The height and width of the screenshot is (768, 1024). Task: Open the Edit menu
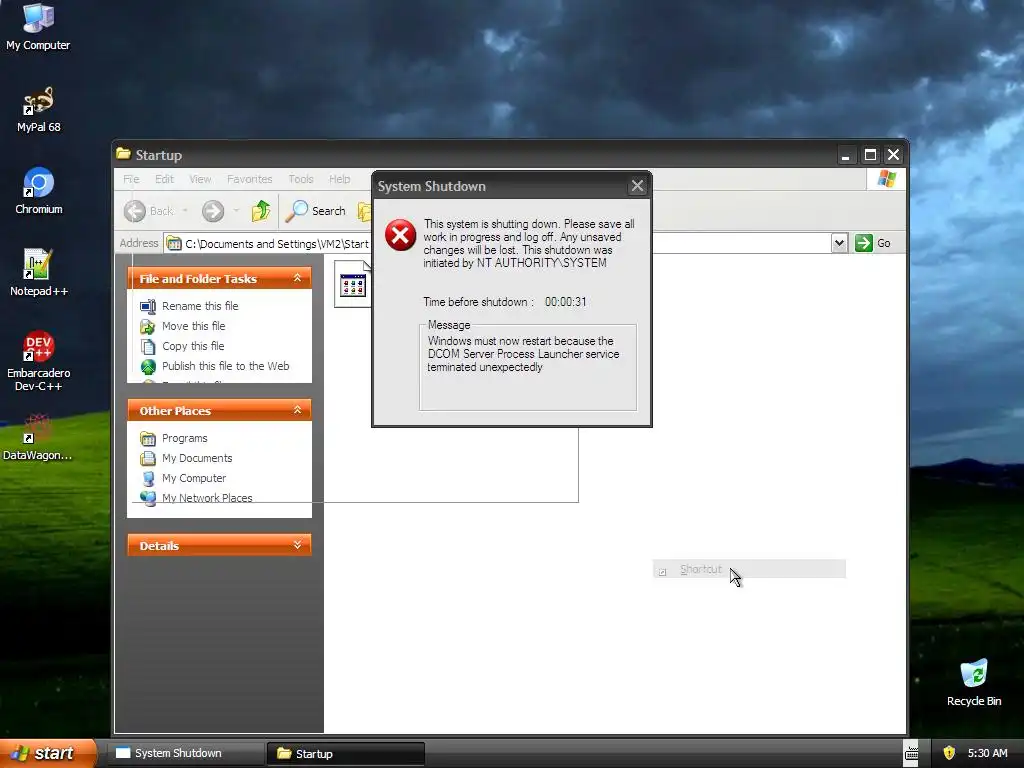(x=164, y=179)
